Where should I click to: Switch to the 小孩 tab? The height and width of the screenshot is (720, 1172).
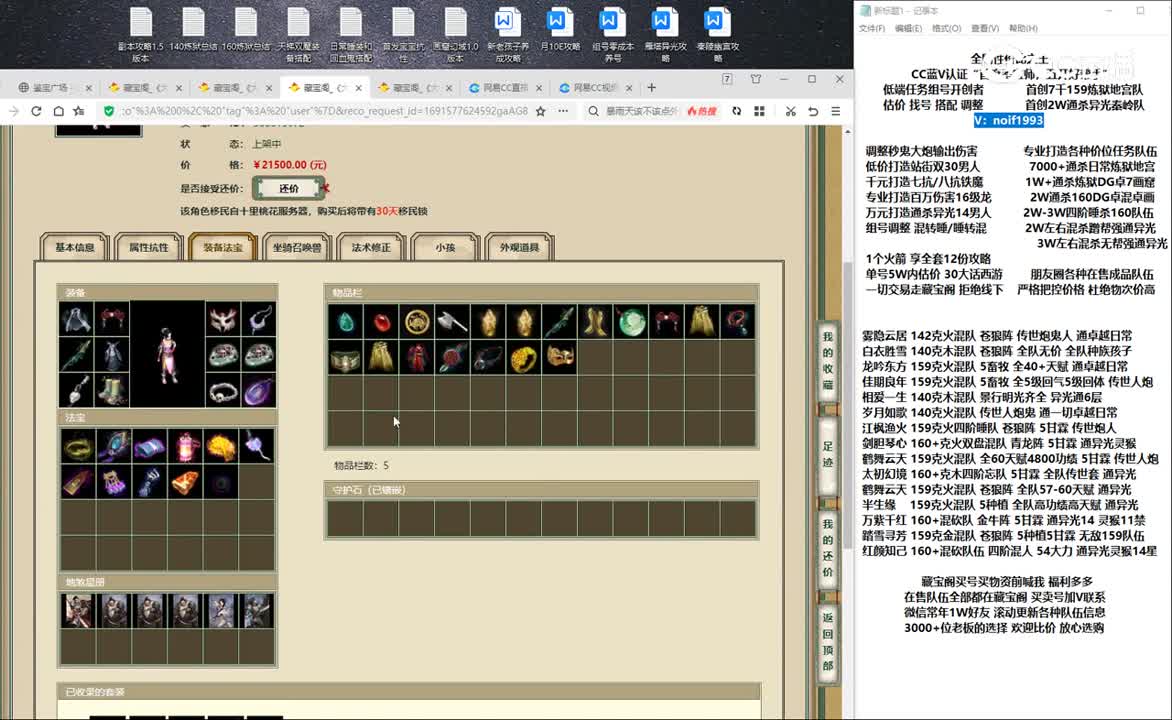click(x=445, y=247)
